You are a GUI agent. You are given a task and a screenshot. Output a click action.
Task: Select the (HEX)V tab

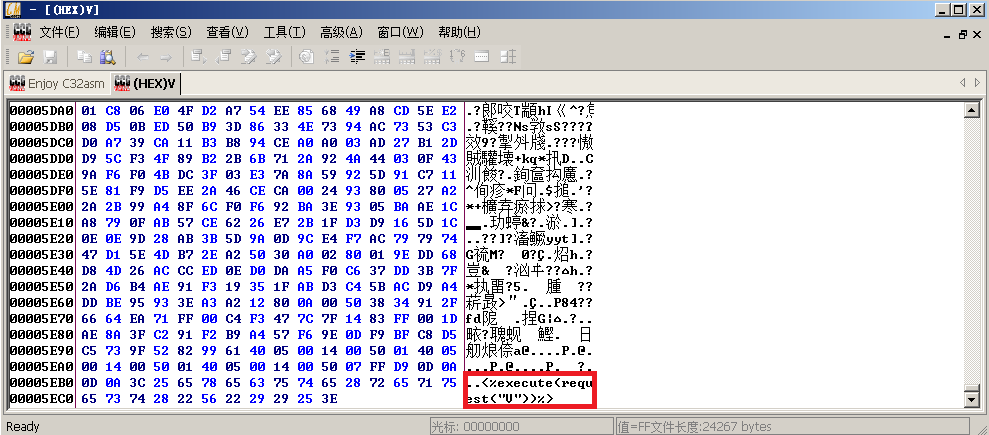pos(145,84)
